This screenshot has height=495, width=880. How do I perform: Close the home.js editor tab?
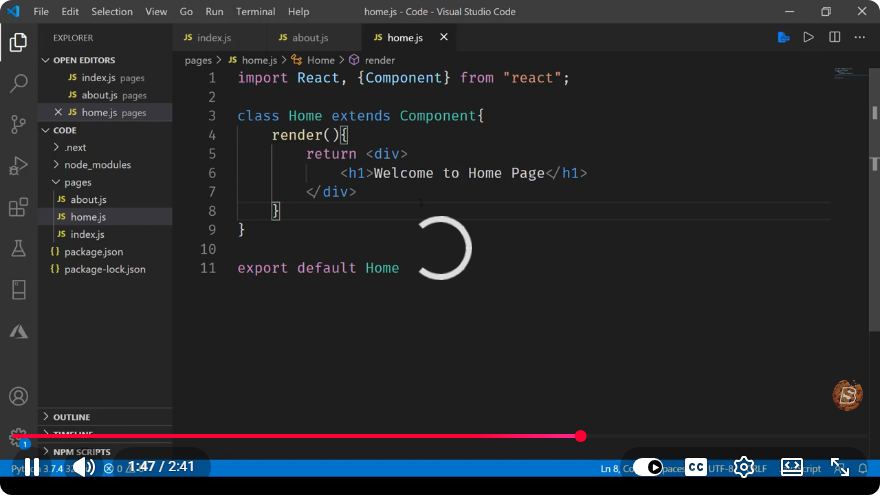point(443,37)
